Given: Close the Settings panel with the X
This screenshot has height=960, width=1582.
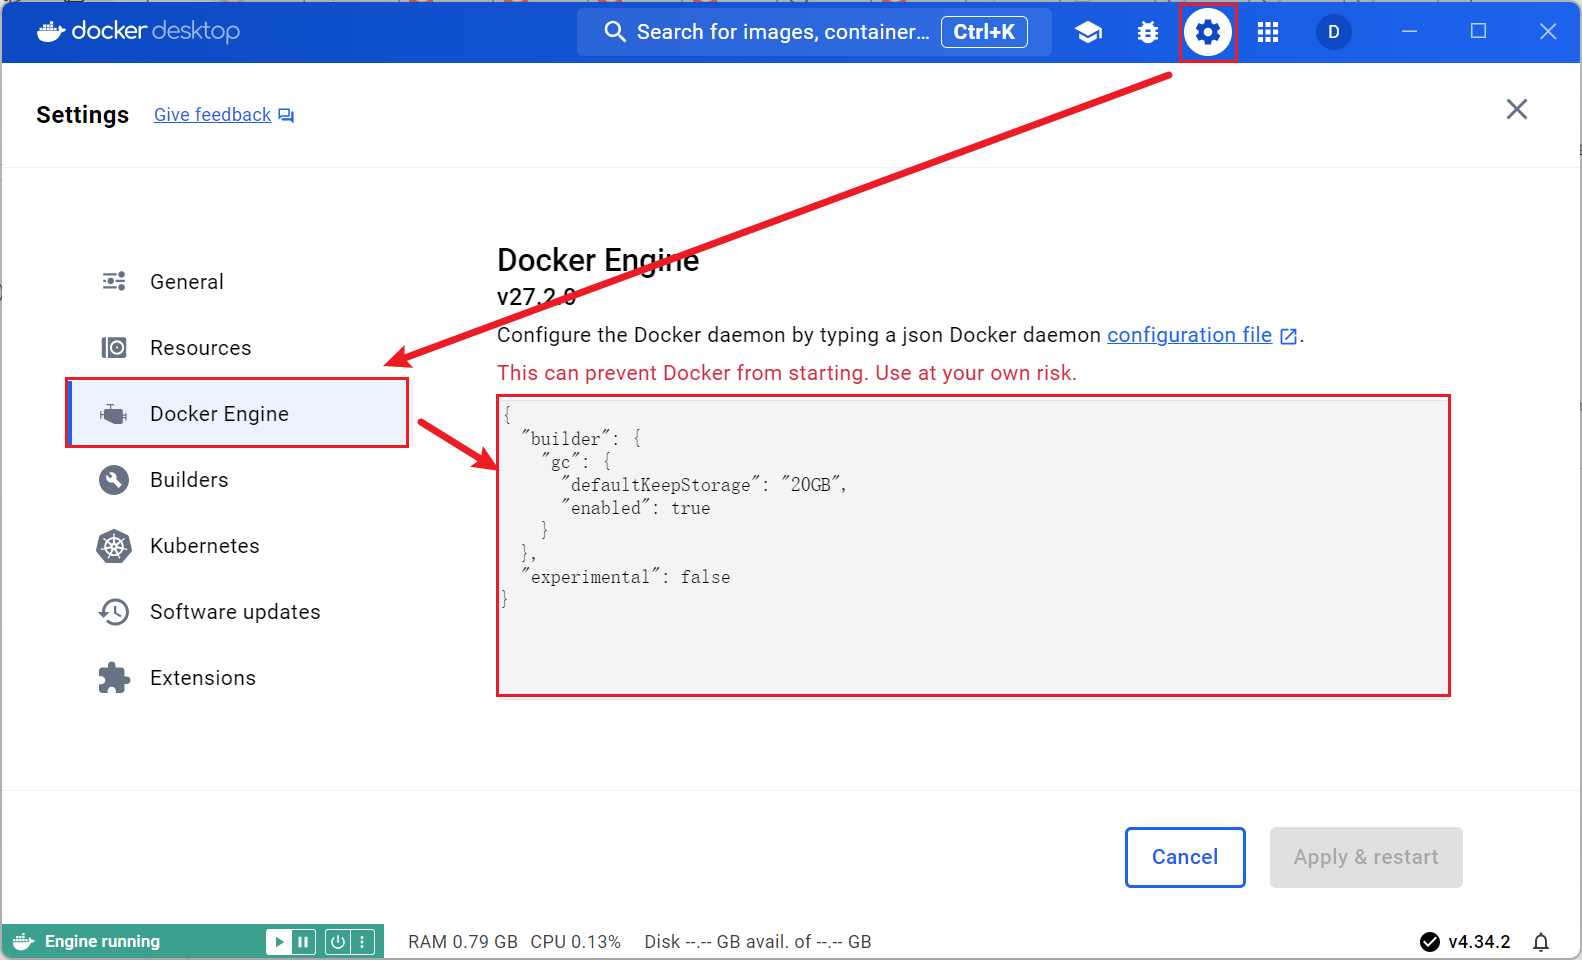Looking at the screenshot, I should coord(1517,109).
